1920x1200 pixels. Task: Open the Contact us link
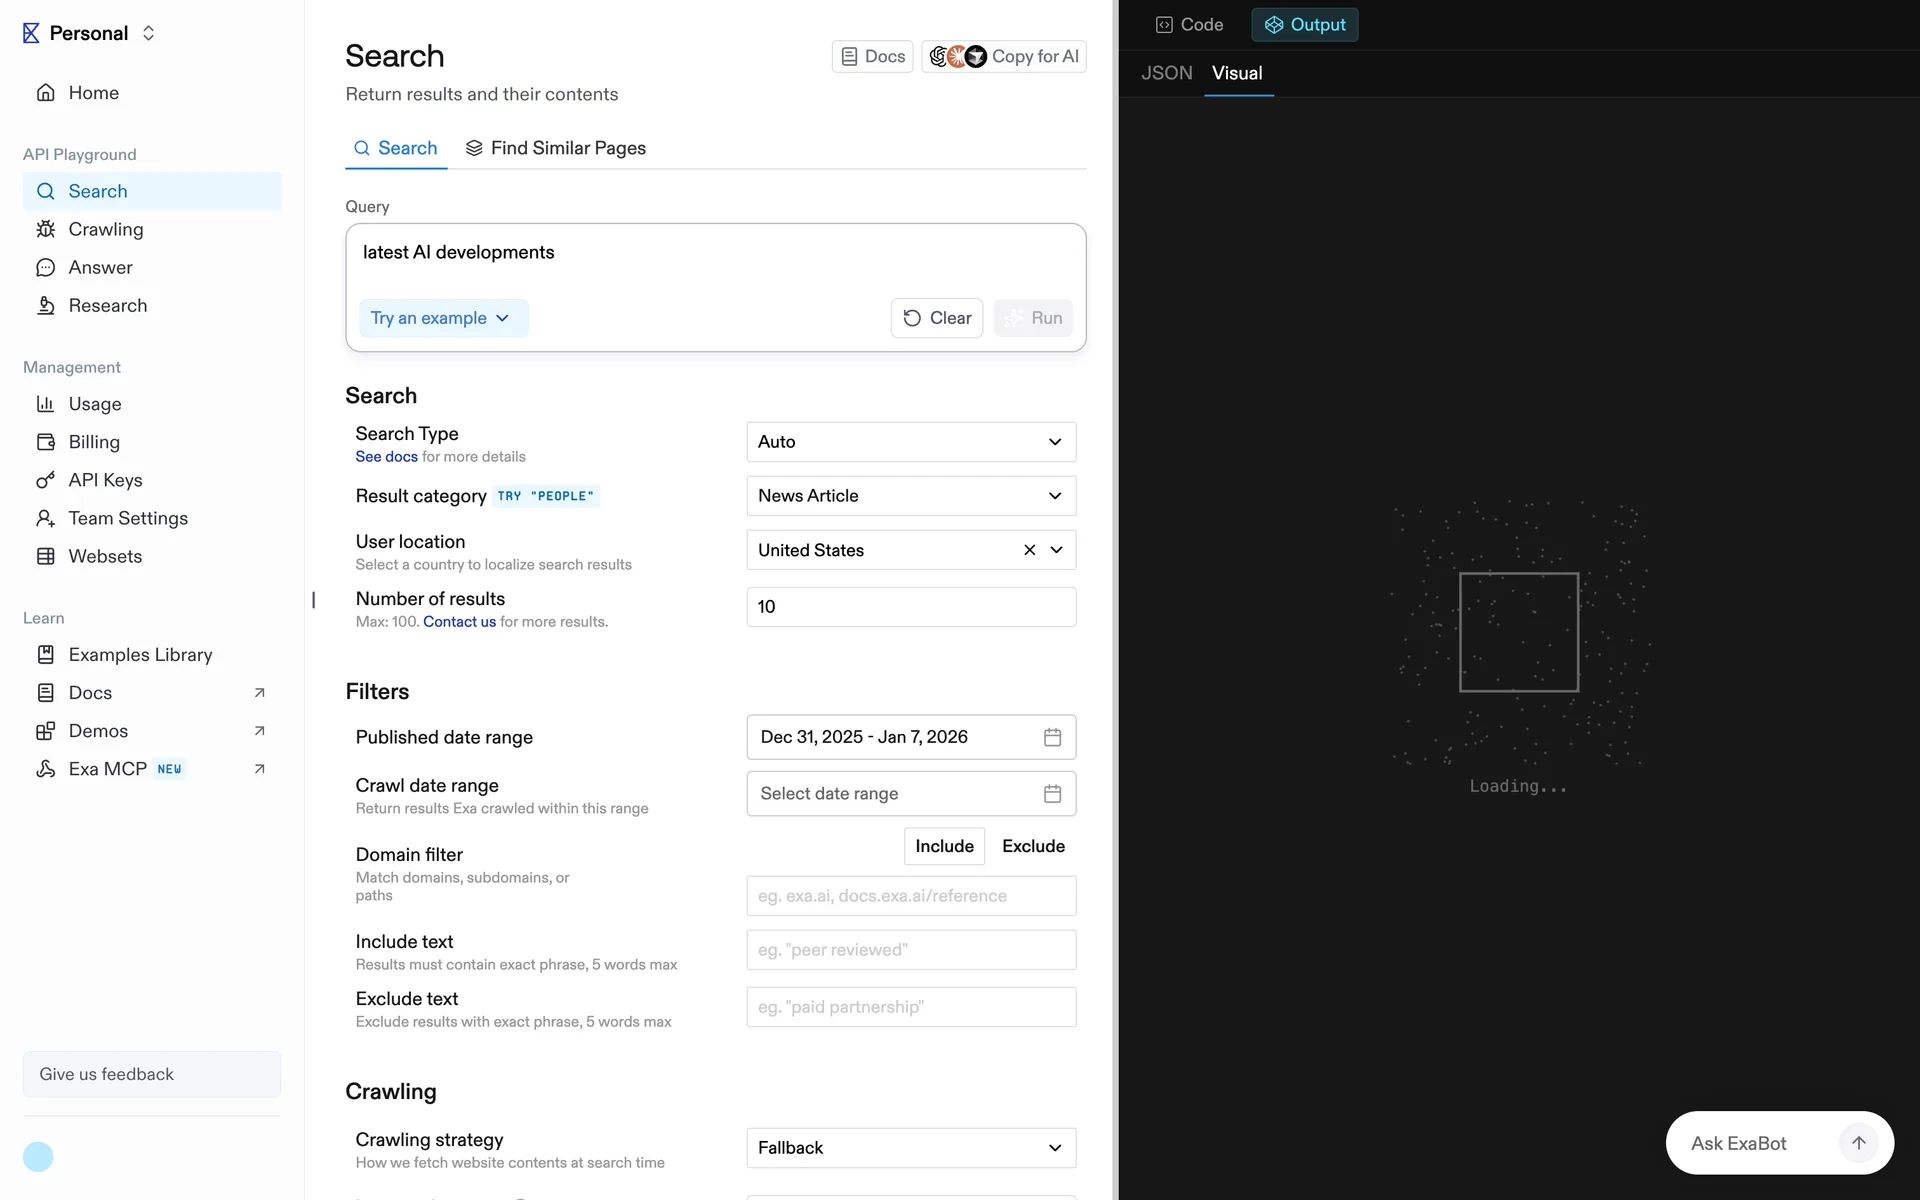tap(459, 622)
